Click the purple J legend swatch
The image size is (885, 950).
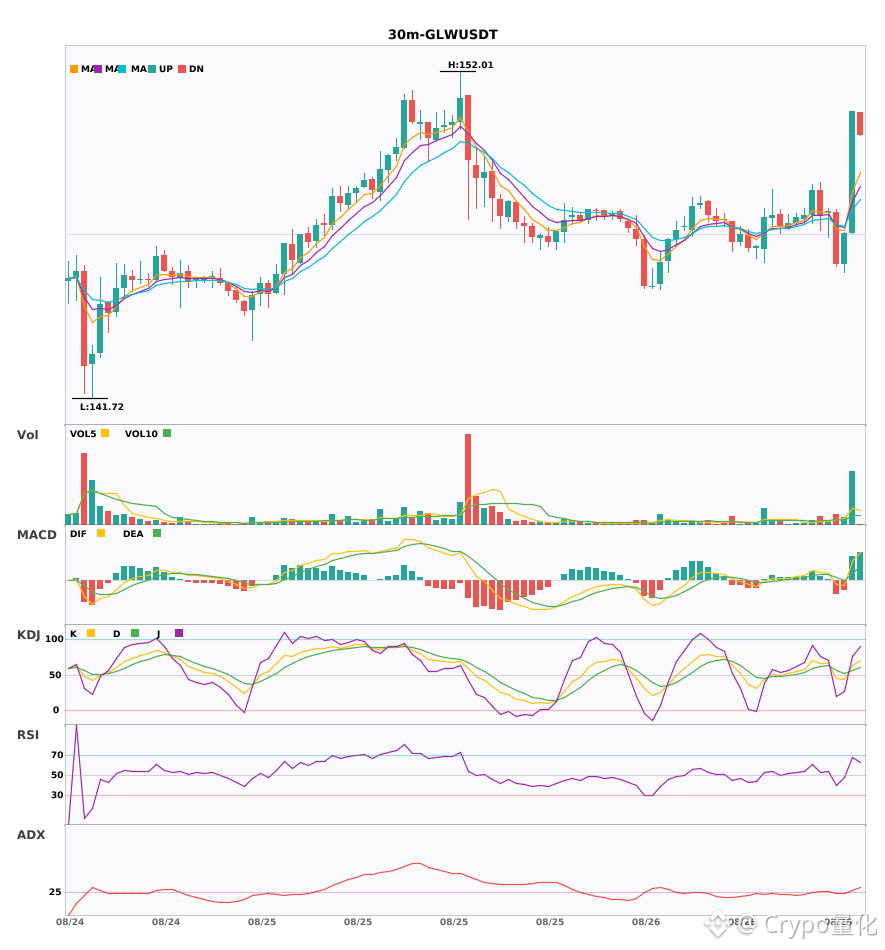coord(179,633)
